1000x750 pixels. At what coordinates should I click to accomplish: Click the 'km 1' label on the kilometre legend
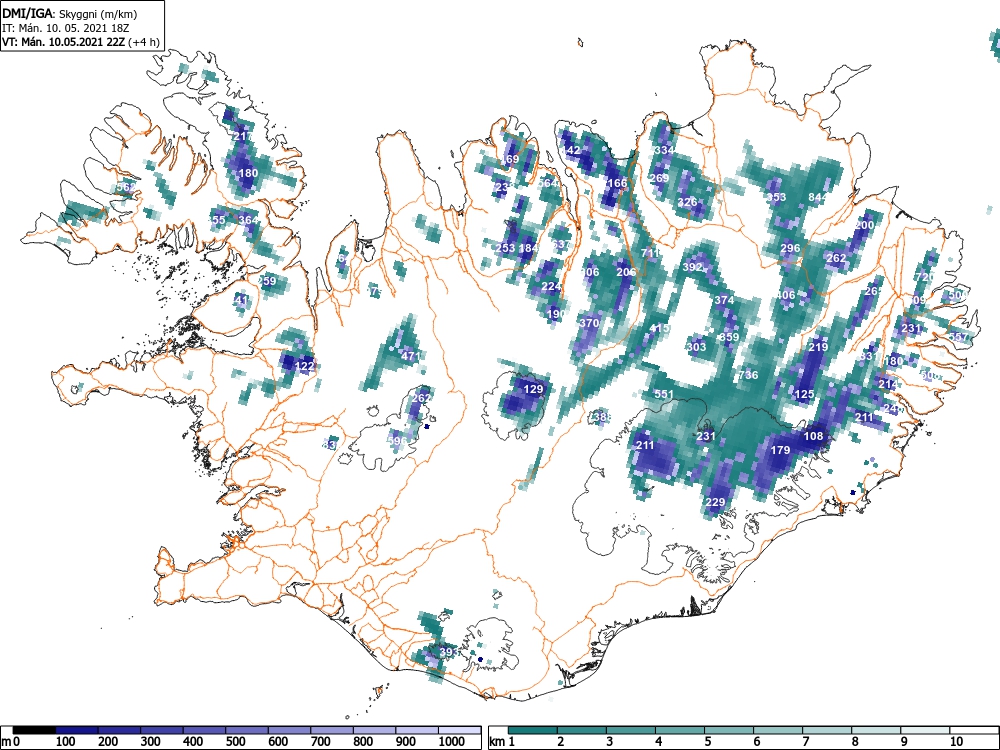pos(503,742)
